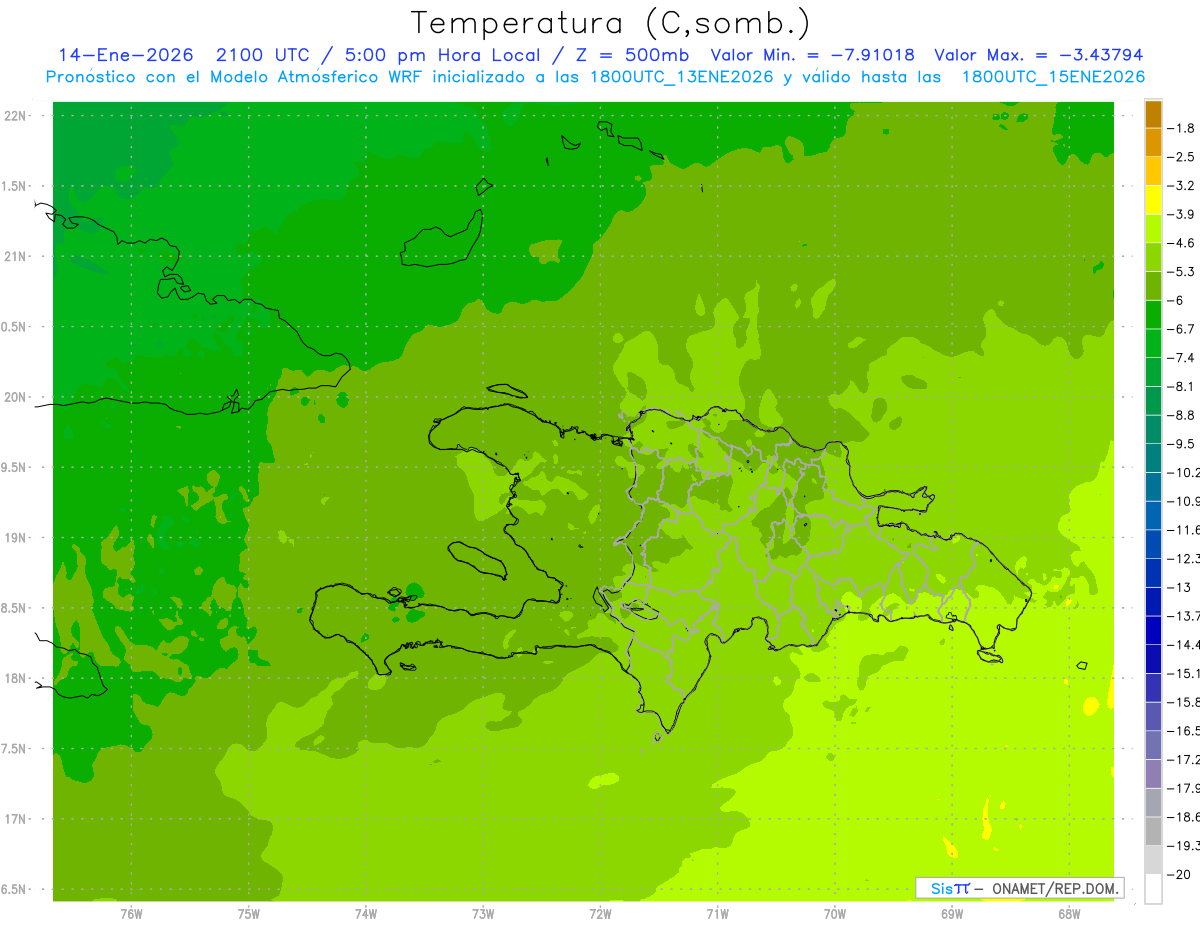Screen dimensions: 1200x927
Task: Click the '22N' latitude axis label
Action: point(15,116)
